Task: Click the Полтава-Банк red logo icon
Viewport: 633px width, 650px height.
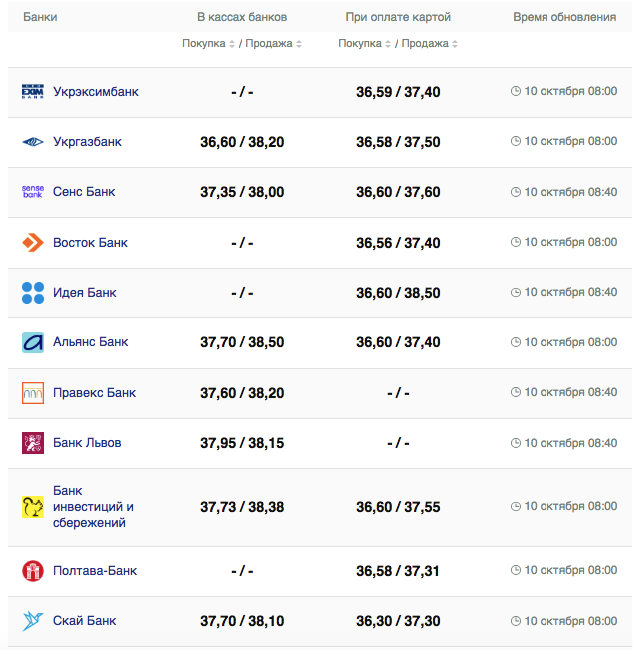Action: click(x=33, y=571)
